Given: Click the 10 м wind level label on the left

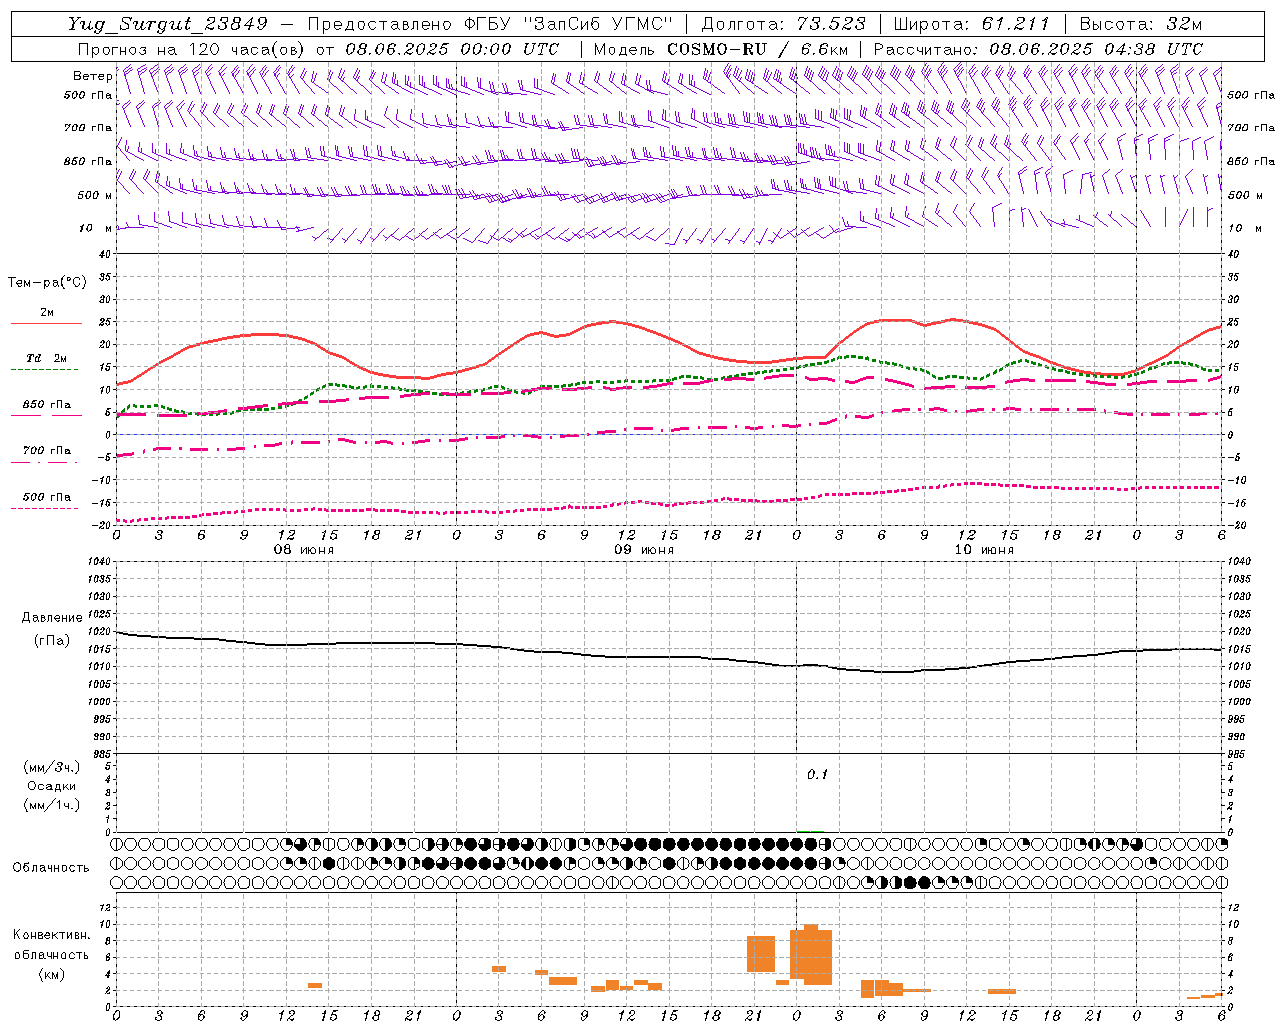Looking at the screenshot, I should [x=95, y=228].
